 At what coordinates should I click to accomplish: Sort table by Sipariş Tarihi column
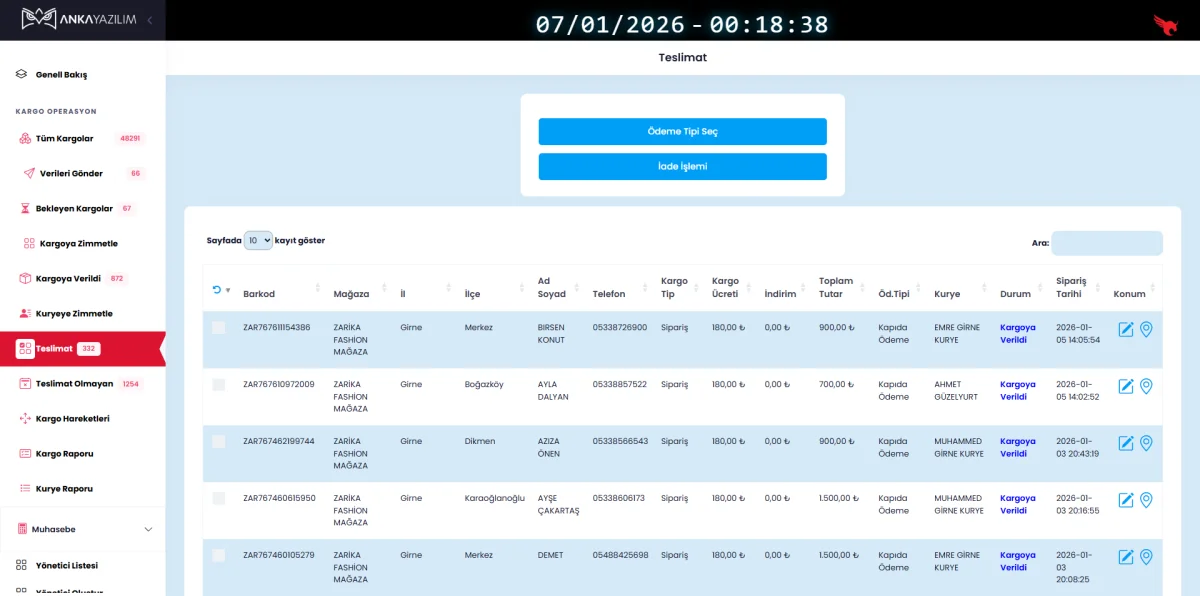(x=1071, y=287)
